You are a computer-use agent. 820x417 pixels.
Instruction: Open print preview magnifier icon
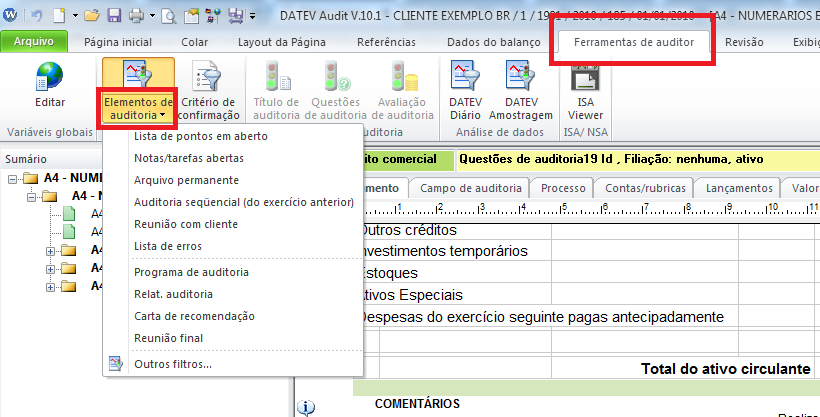tap(169, 16)
